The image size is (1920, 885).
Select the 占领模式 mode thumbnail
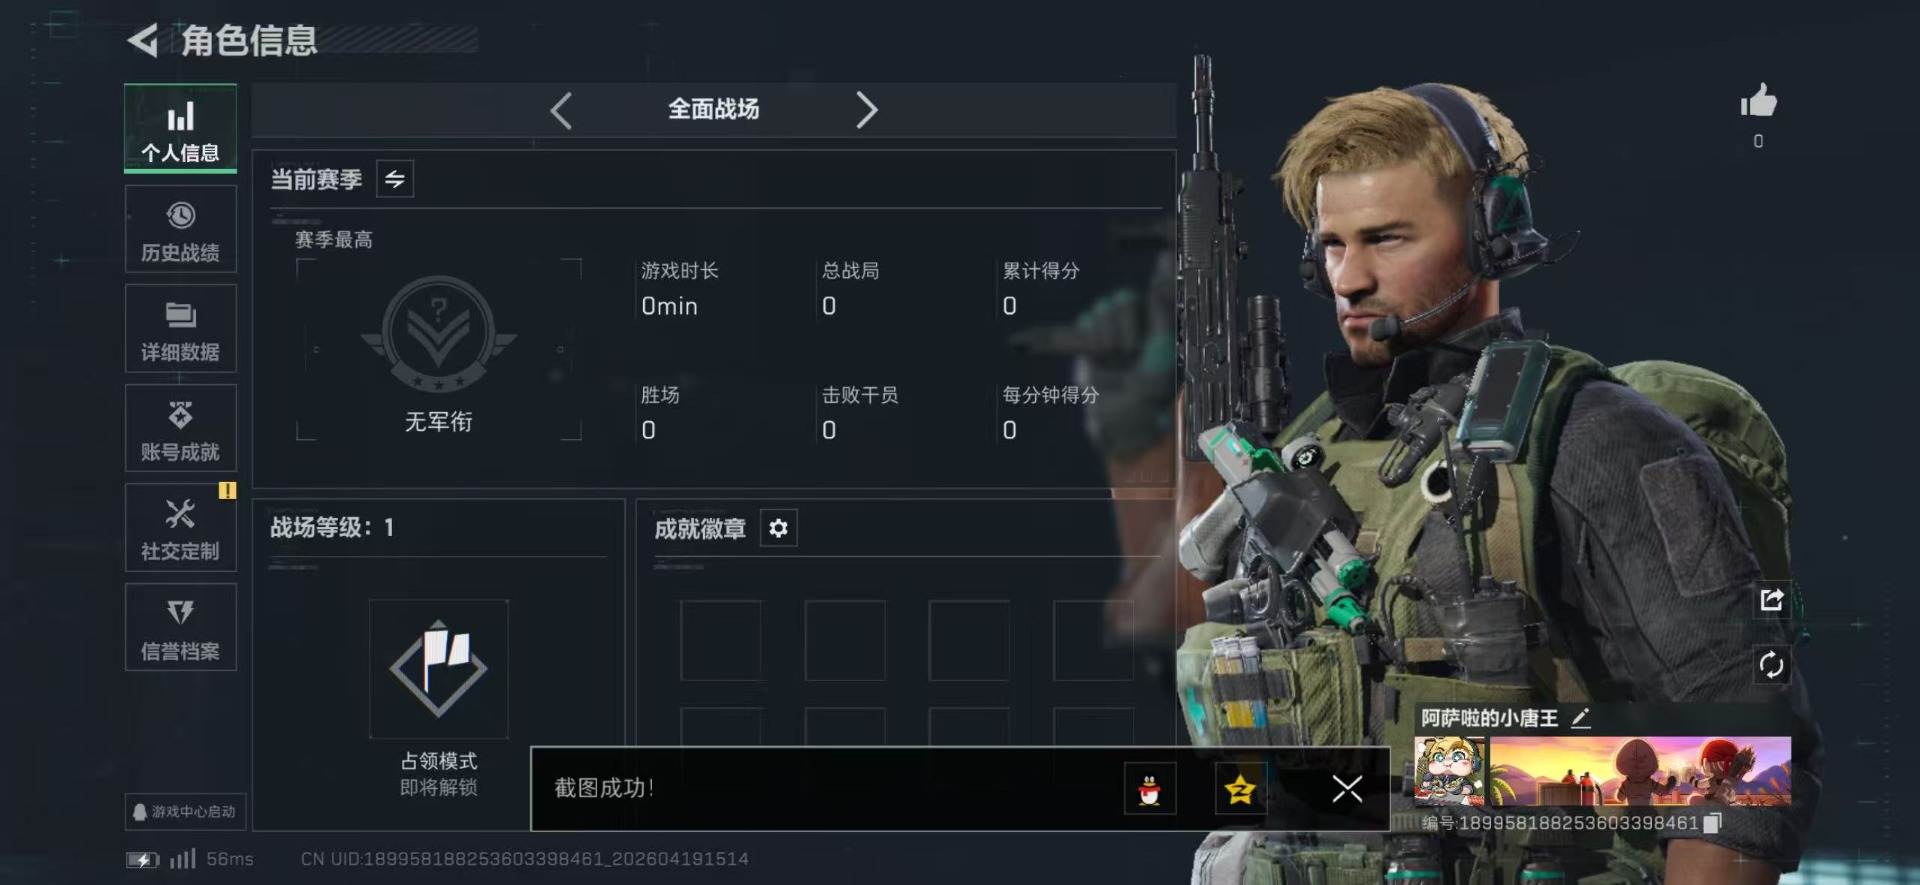[439, 669]
